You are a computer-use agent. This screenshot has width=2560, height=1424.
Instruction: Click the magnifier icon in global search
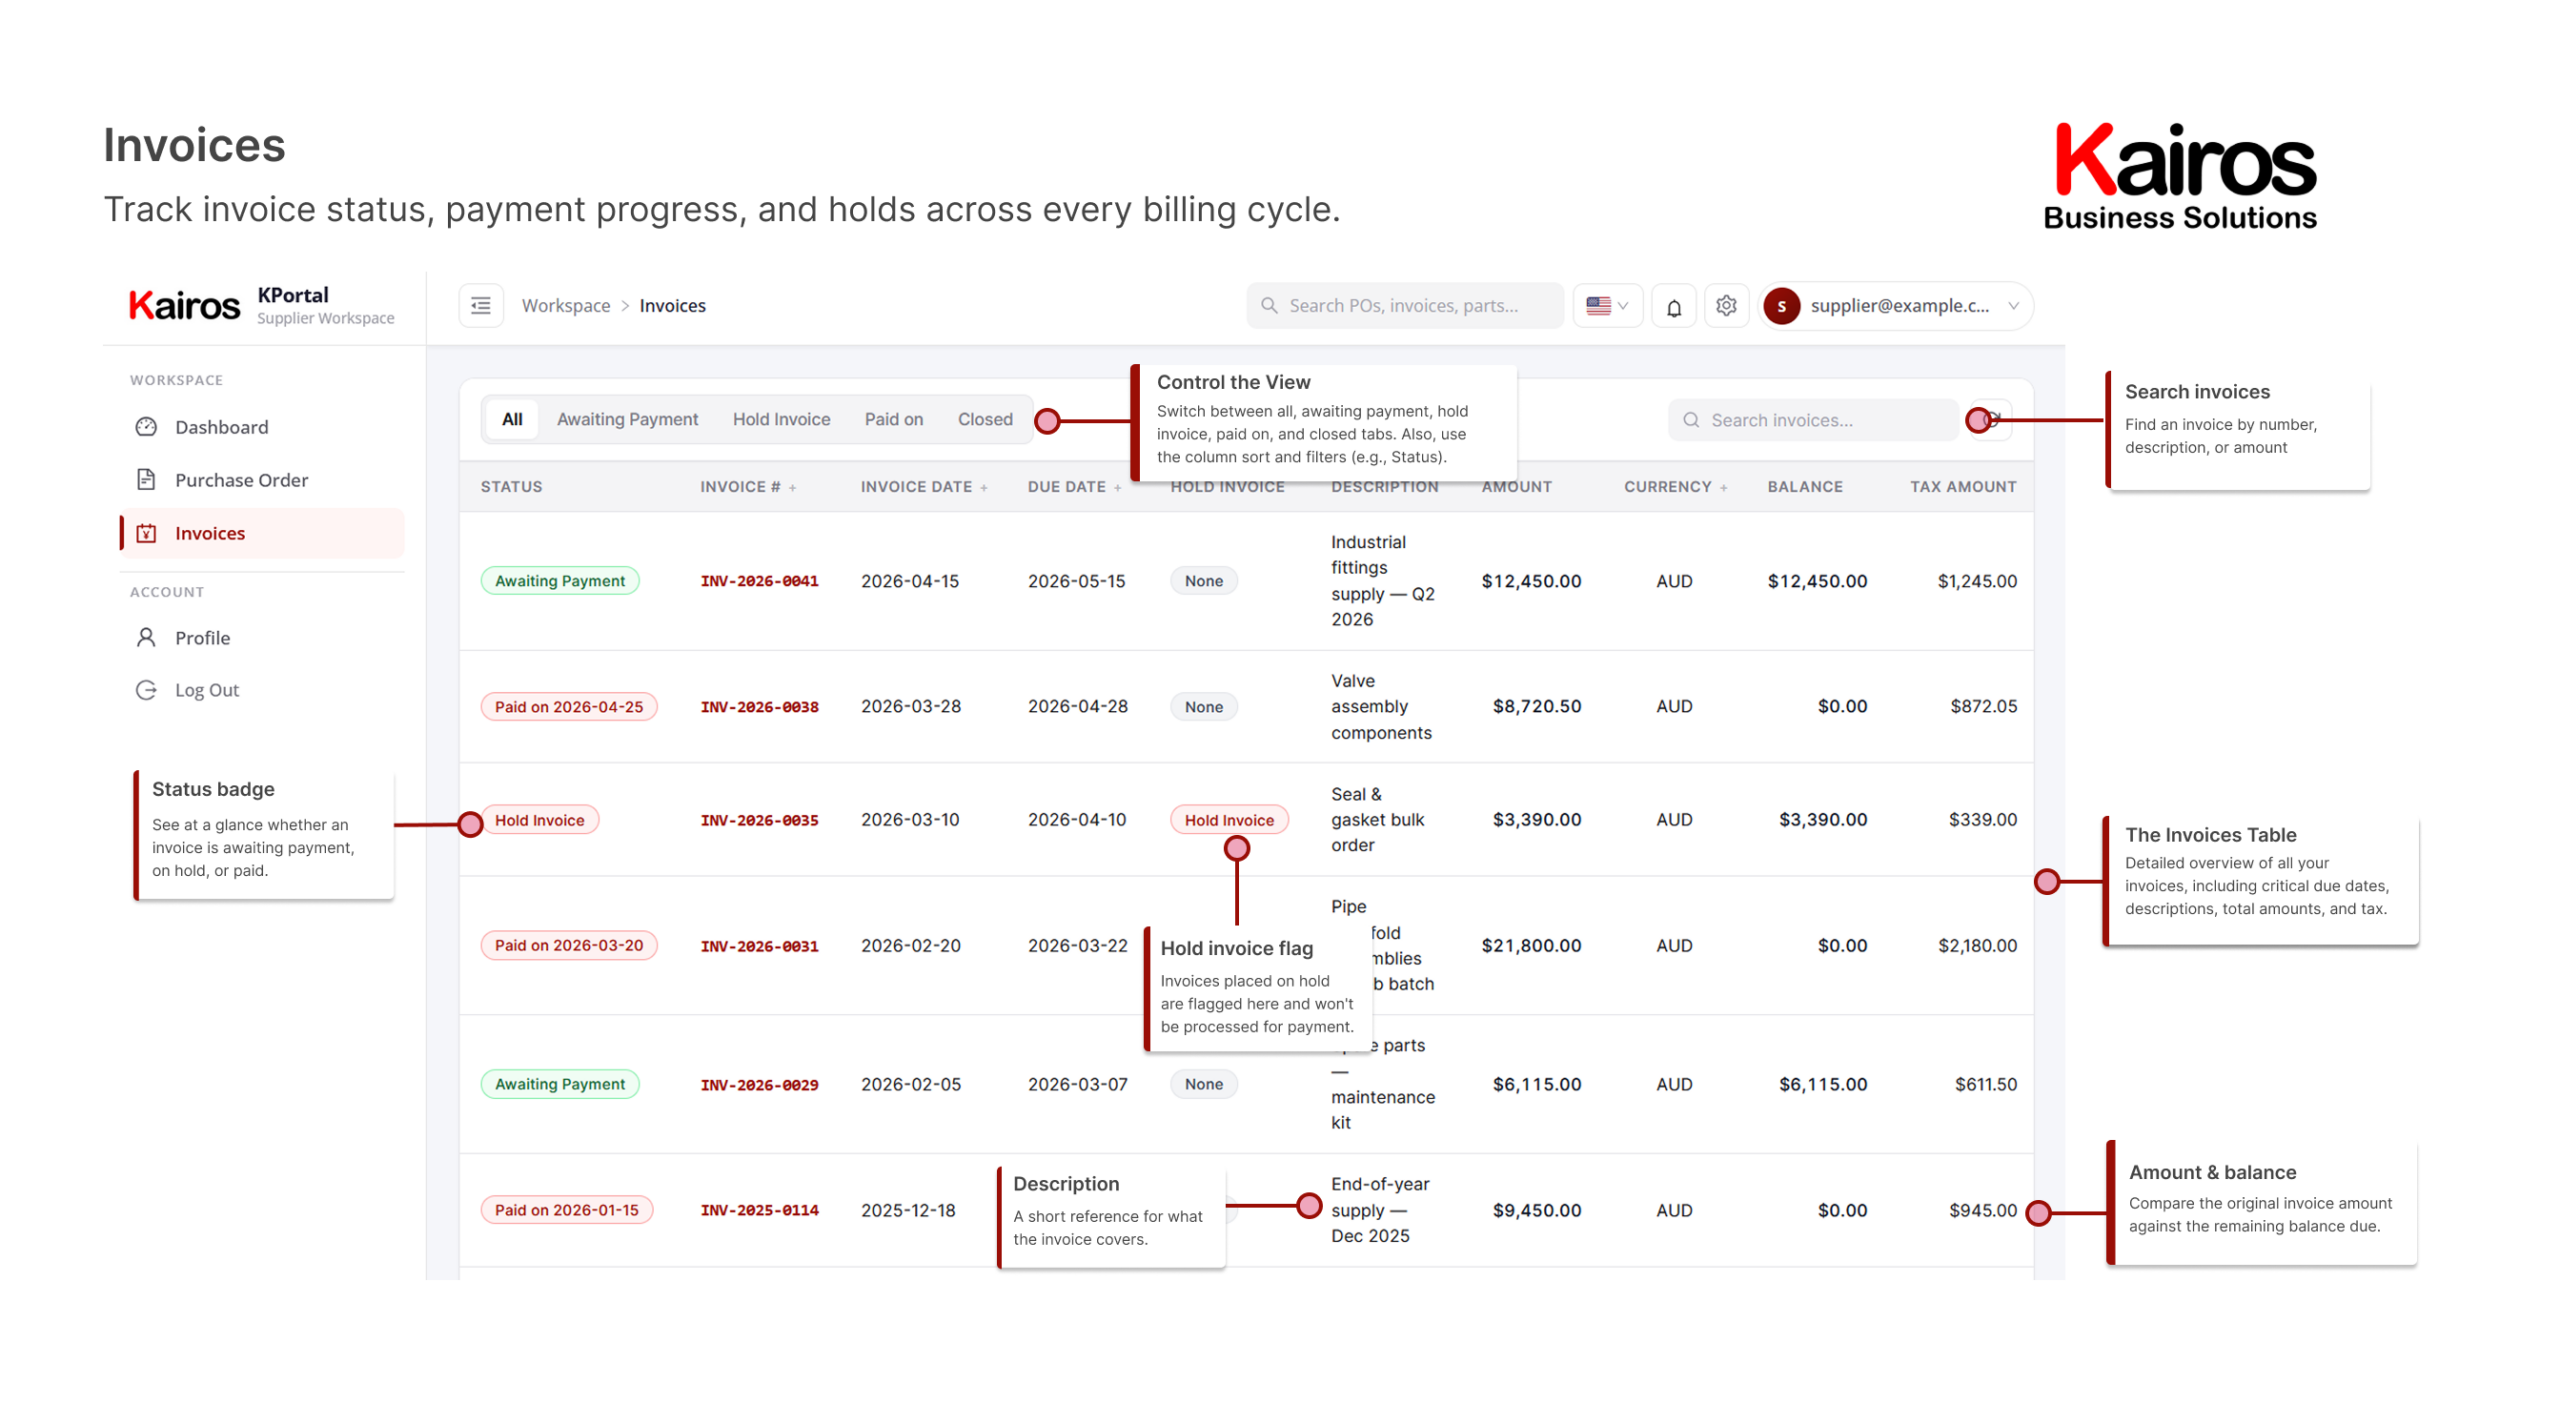coord(1269,306)
